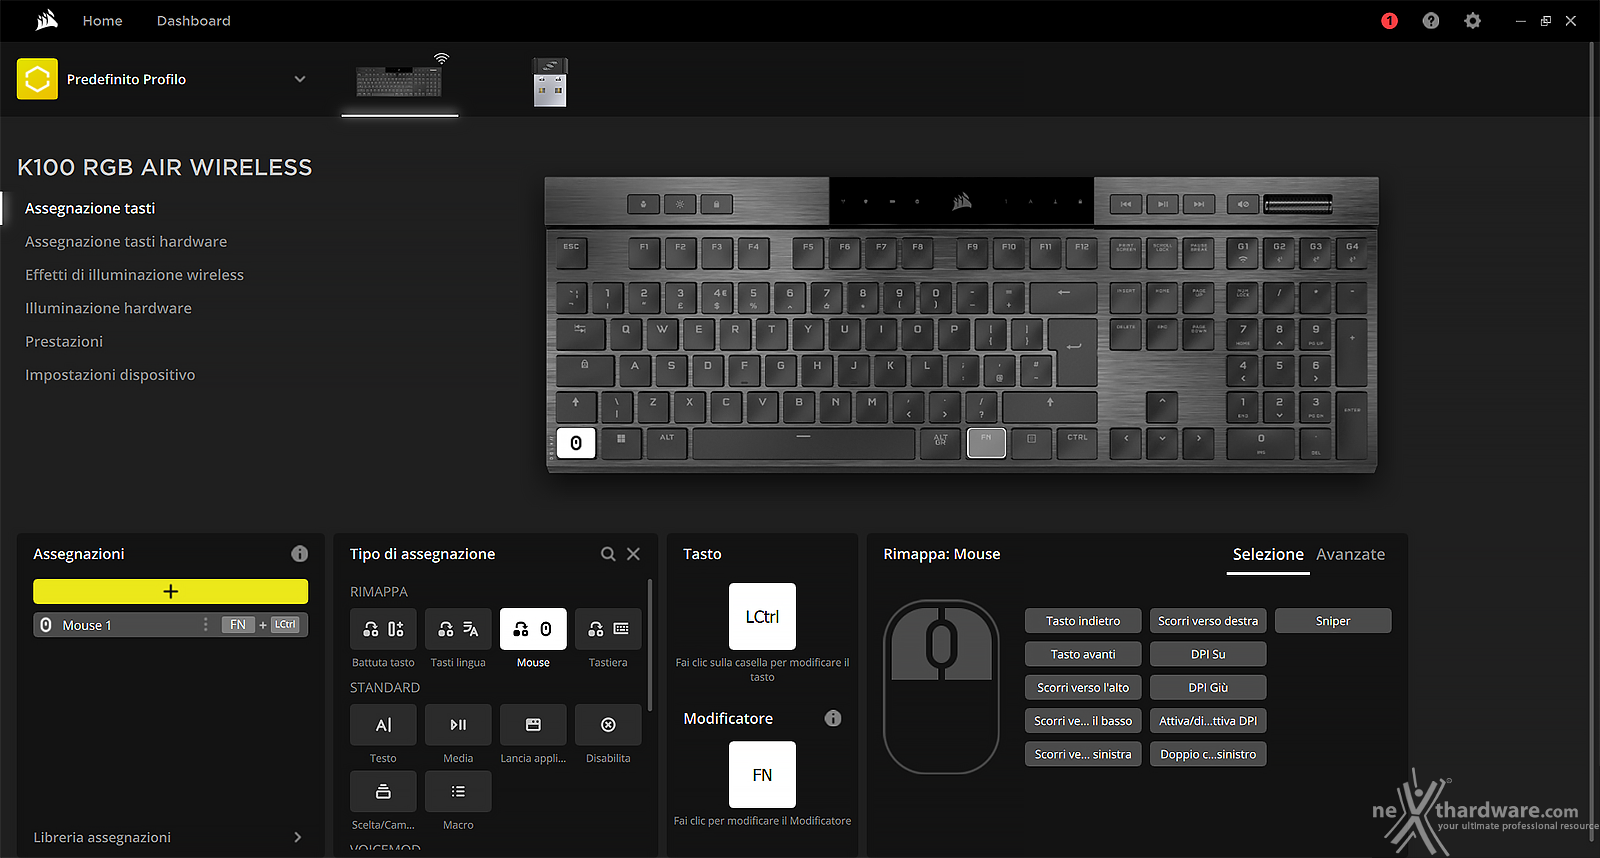
Task: Select the K100 keyboard device thumbnail
Action: click(400, 80)
